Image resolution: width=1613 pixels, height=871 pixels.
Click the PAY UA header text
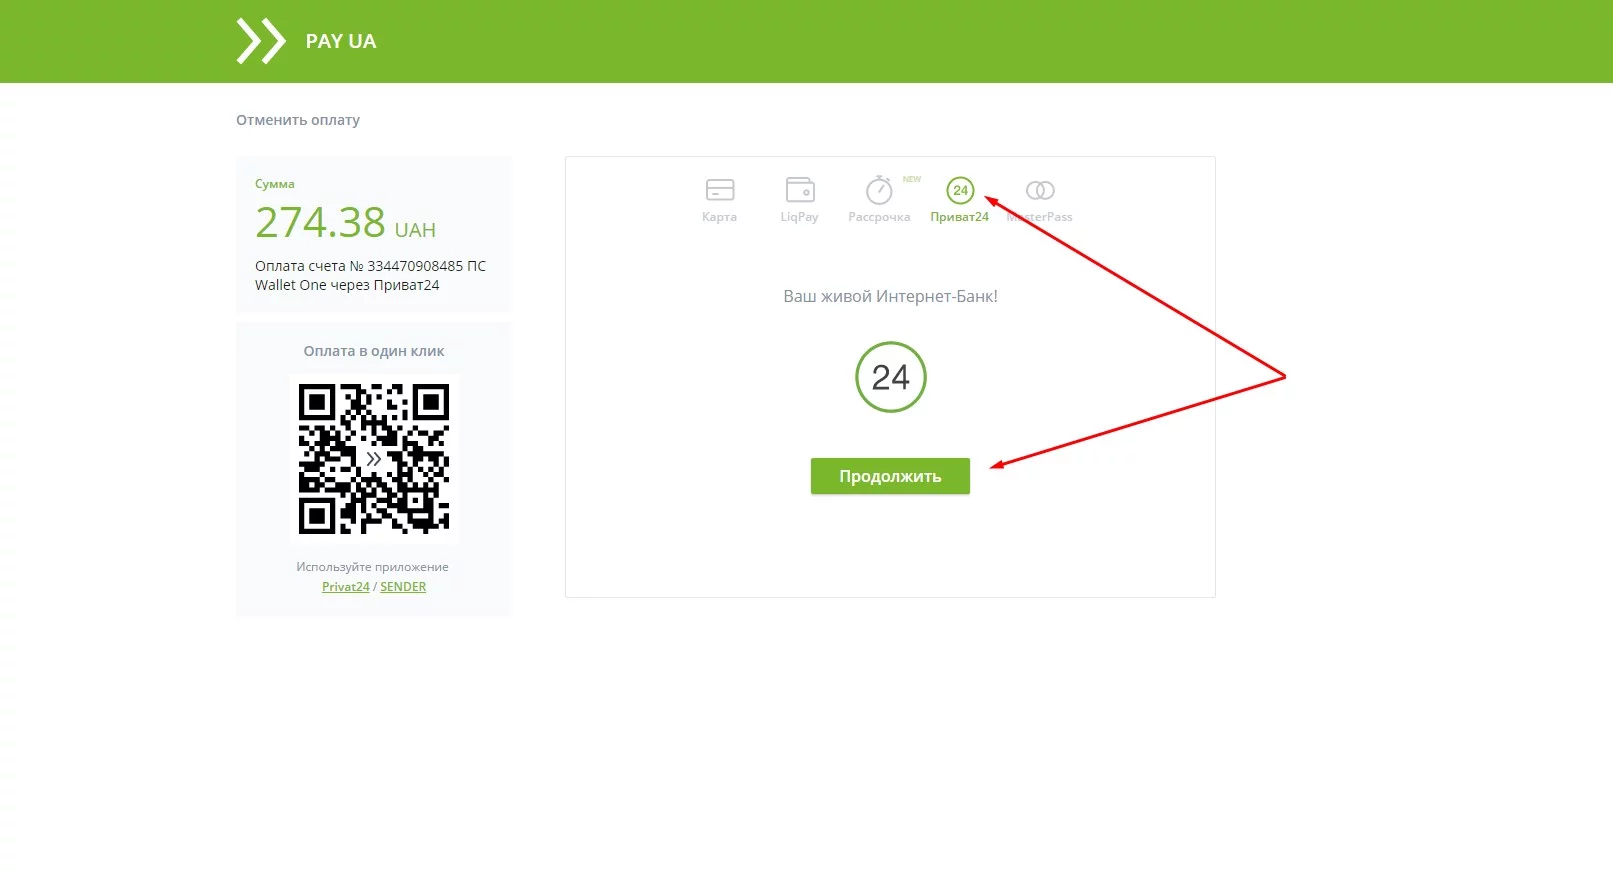tap(341, 41)
